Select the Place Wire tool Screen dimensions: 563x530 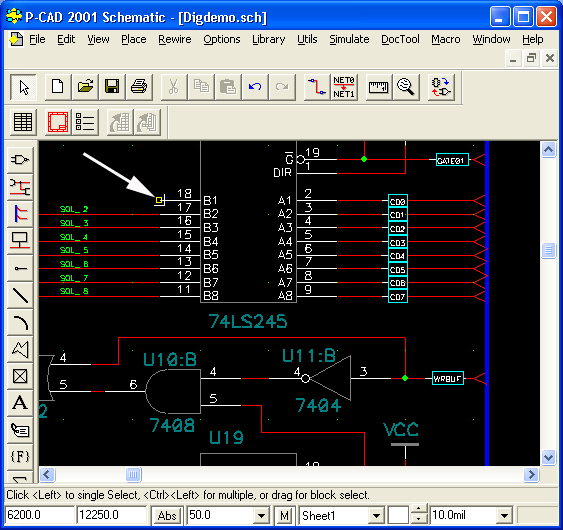click(20, 187)
